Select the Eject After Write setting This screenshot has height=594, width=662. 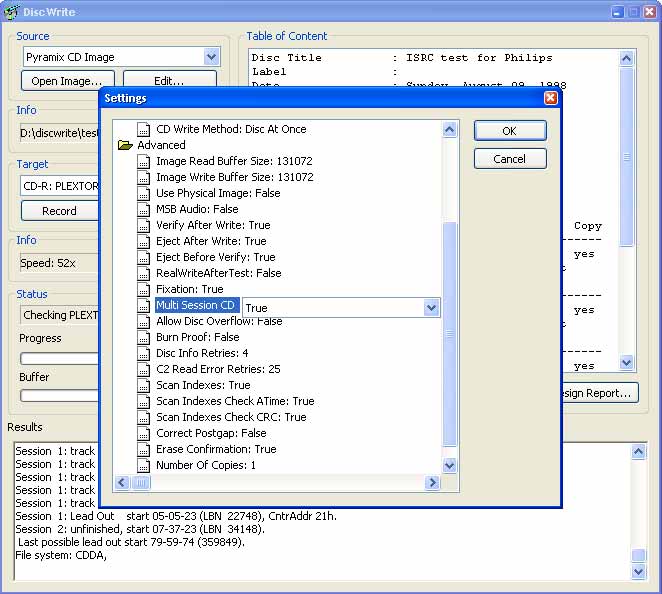[211, 241]
